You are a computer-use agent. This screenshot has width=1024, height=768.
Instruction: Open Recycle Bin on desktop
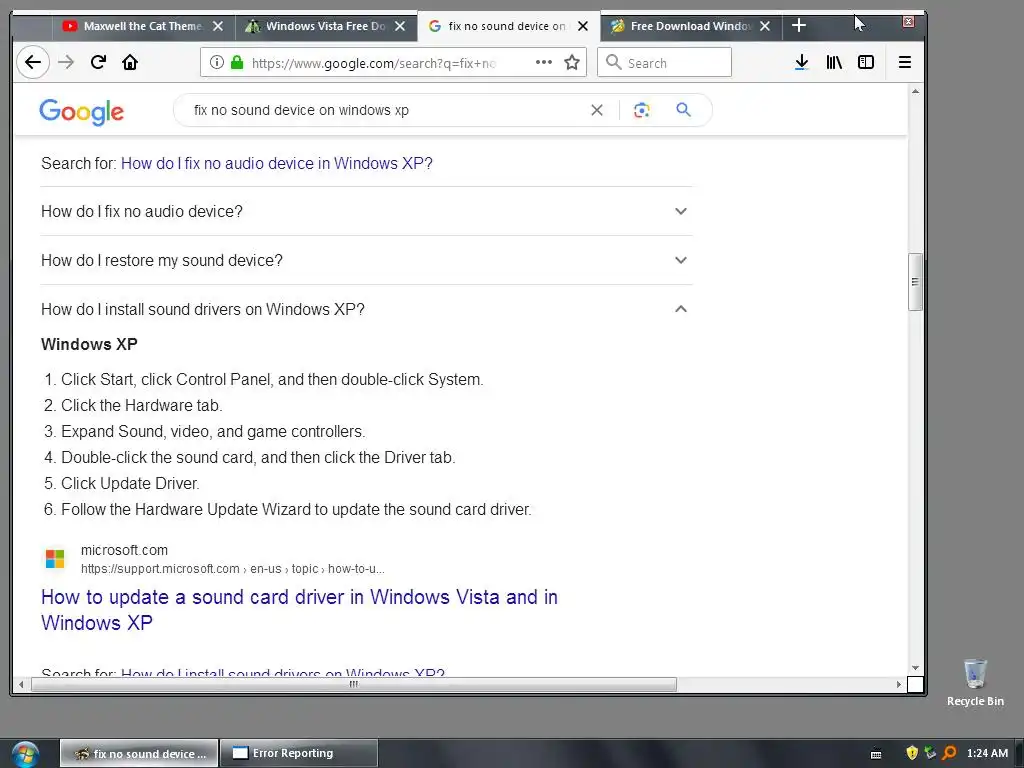tap(975, 682)
